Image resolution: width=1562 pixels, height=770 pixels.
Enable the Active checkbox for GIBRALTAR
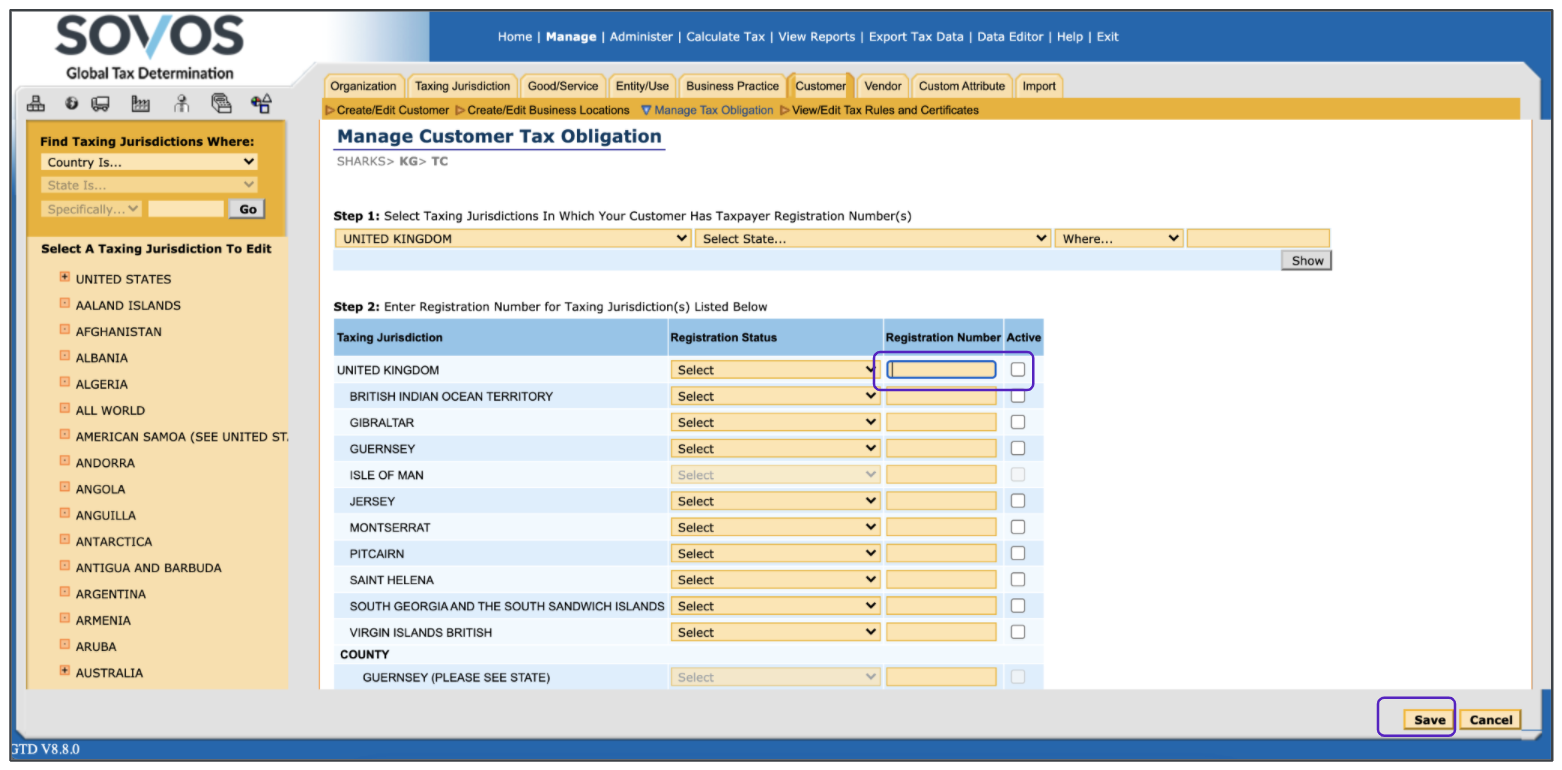click(x=1018, y=422)
